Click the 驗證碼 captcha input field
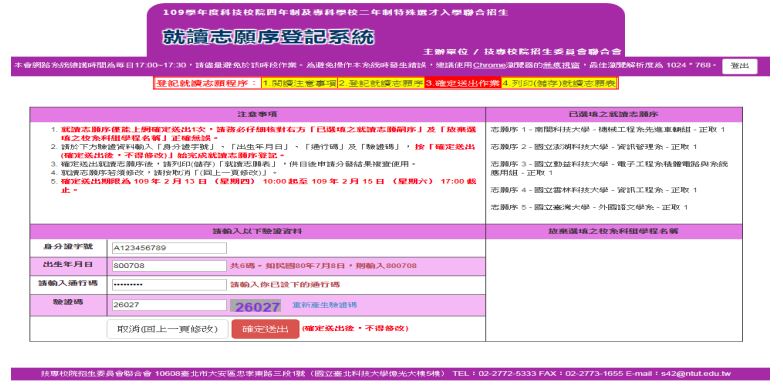783x392 pixels. point(169,305)
